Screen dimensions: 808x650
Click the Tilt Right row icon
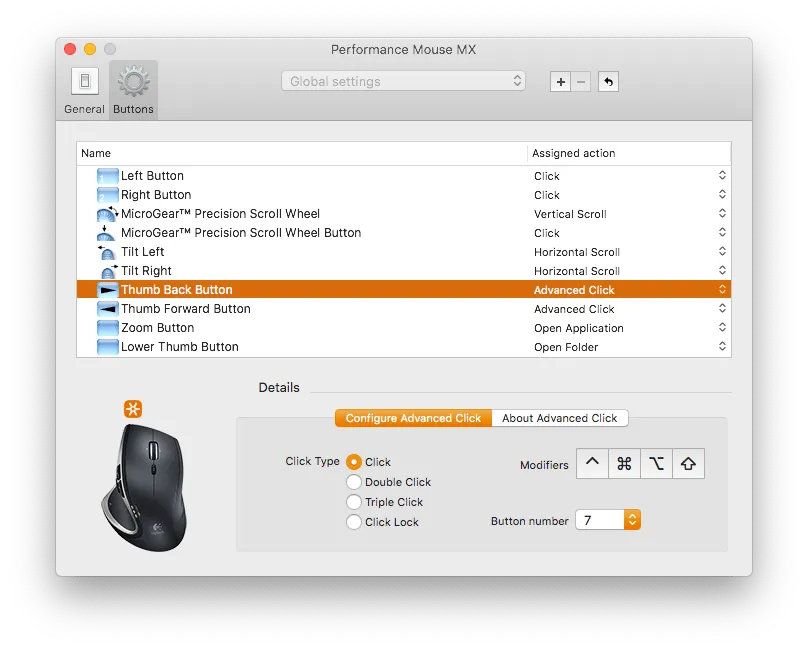point(109,271)
